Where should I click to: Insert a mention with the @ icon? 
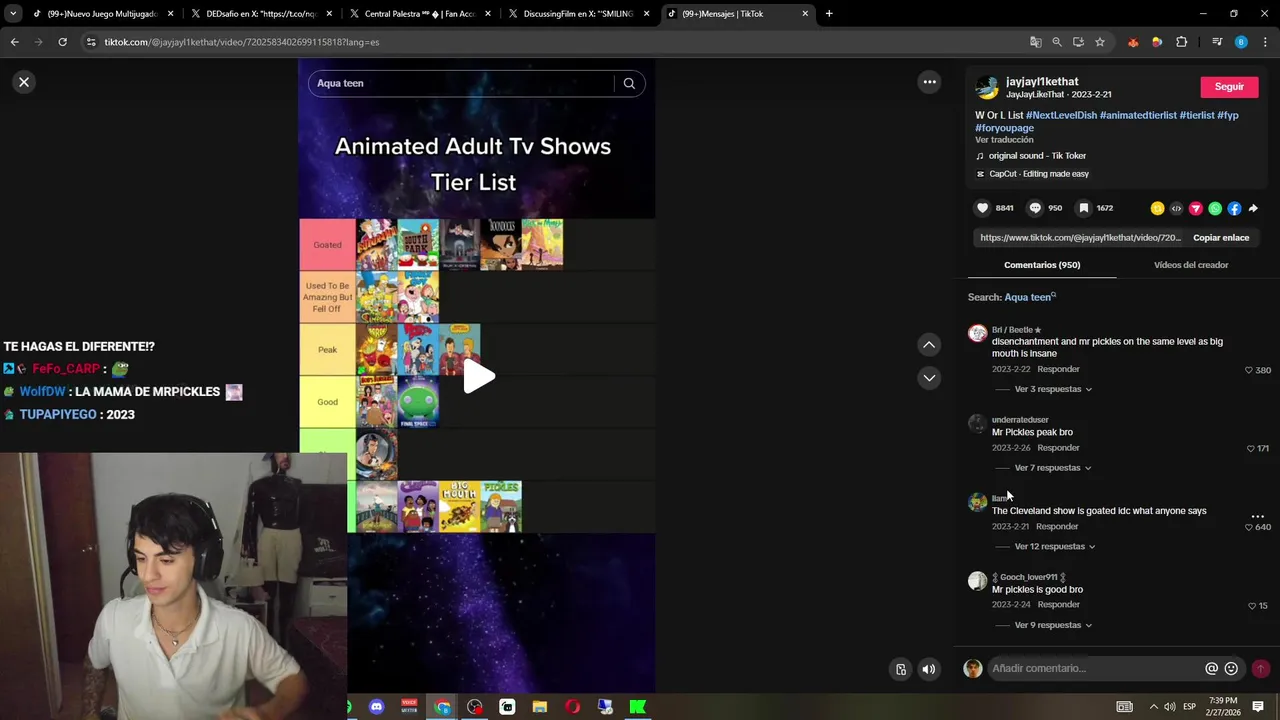(1211, 668)
